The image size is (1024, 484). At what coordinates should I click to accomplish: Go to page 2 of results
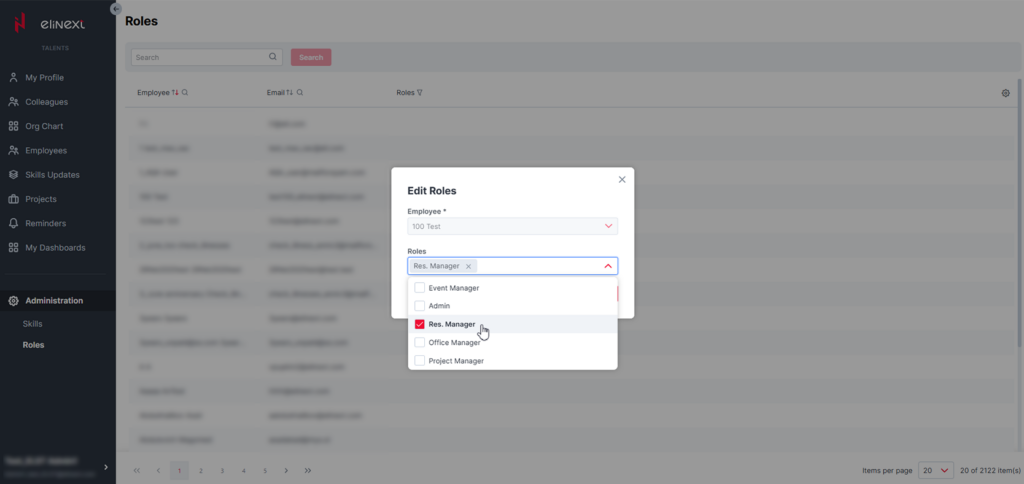pos(200,470)
